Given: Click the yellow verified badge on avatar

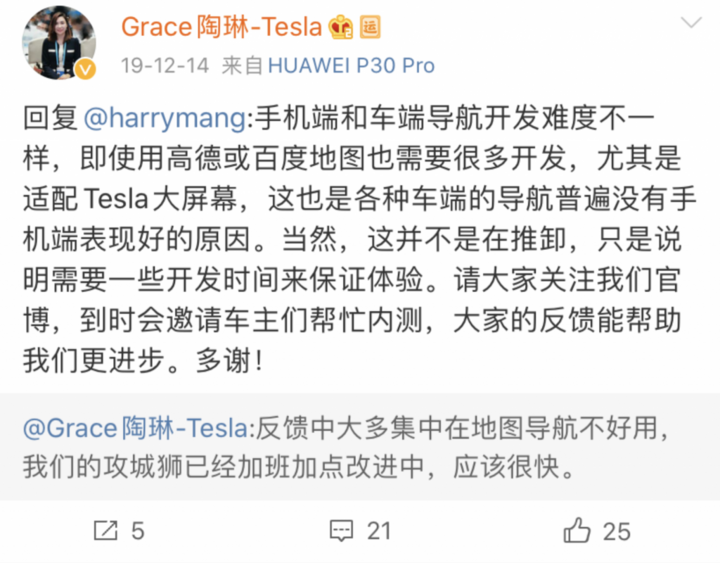Looking at the screenshot, I should (86, 70).
